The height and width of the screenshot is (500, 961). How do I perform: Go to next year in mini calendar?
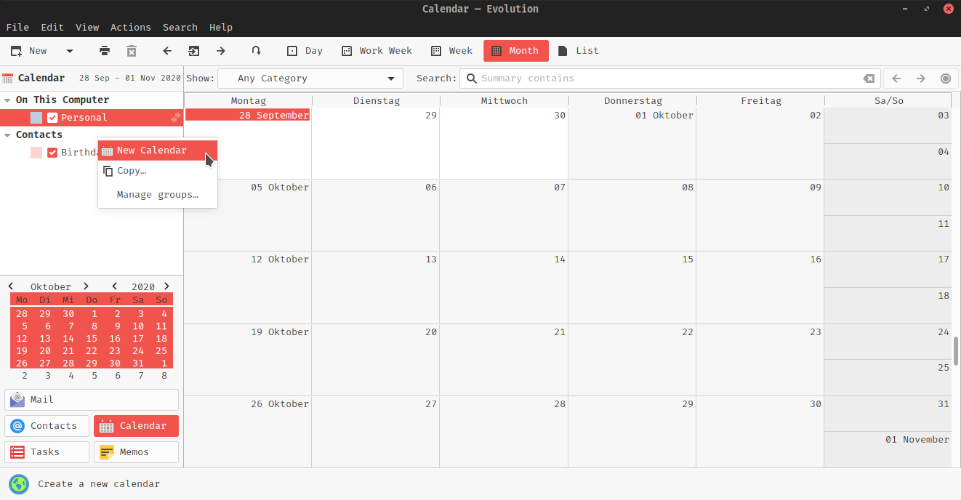(166, 286)
